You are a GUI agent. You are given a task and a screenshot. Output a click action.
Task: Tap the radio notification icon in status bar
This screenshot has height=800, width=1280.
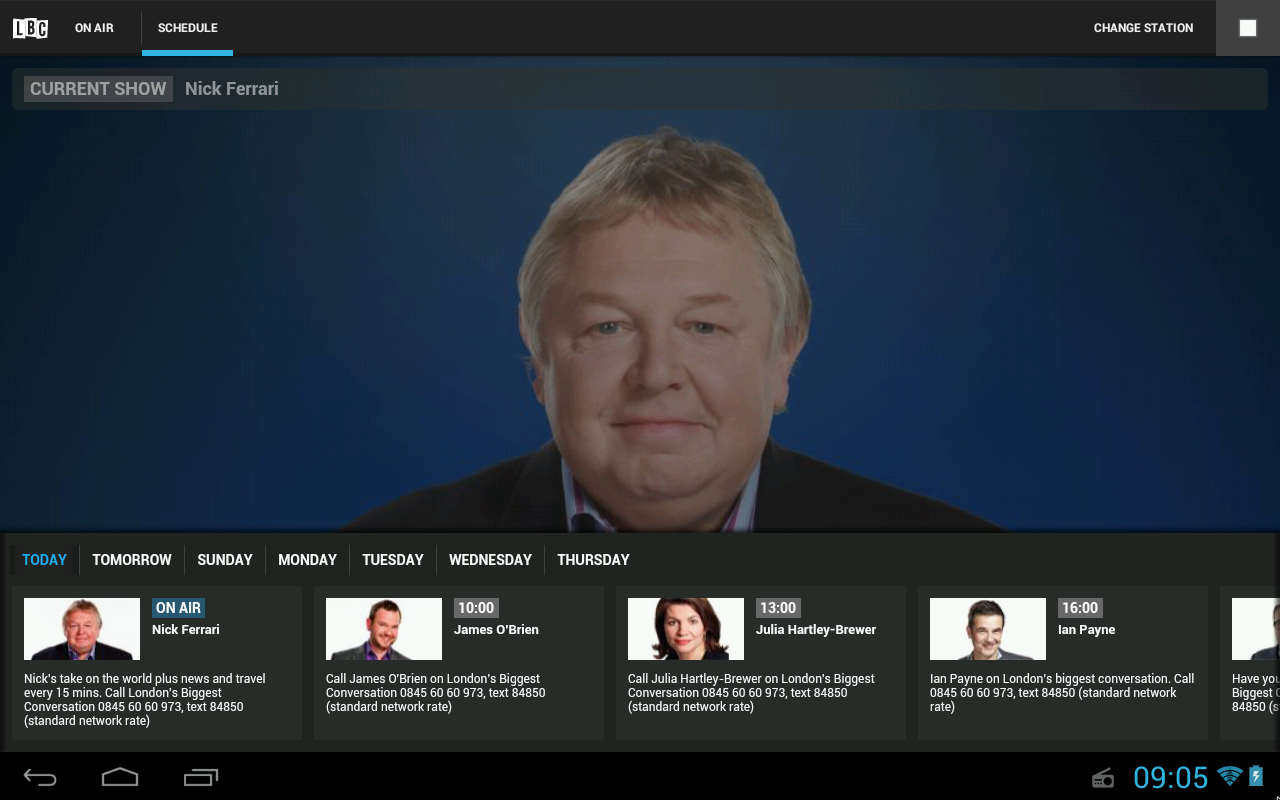(x=1102, y=777)
